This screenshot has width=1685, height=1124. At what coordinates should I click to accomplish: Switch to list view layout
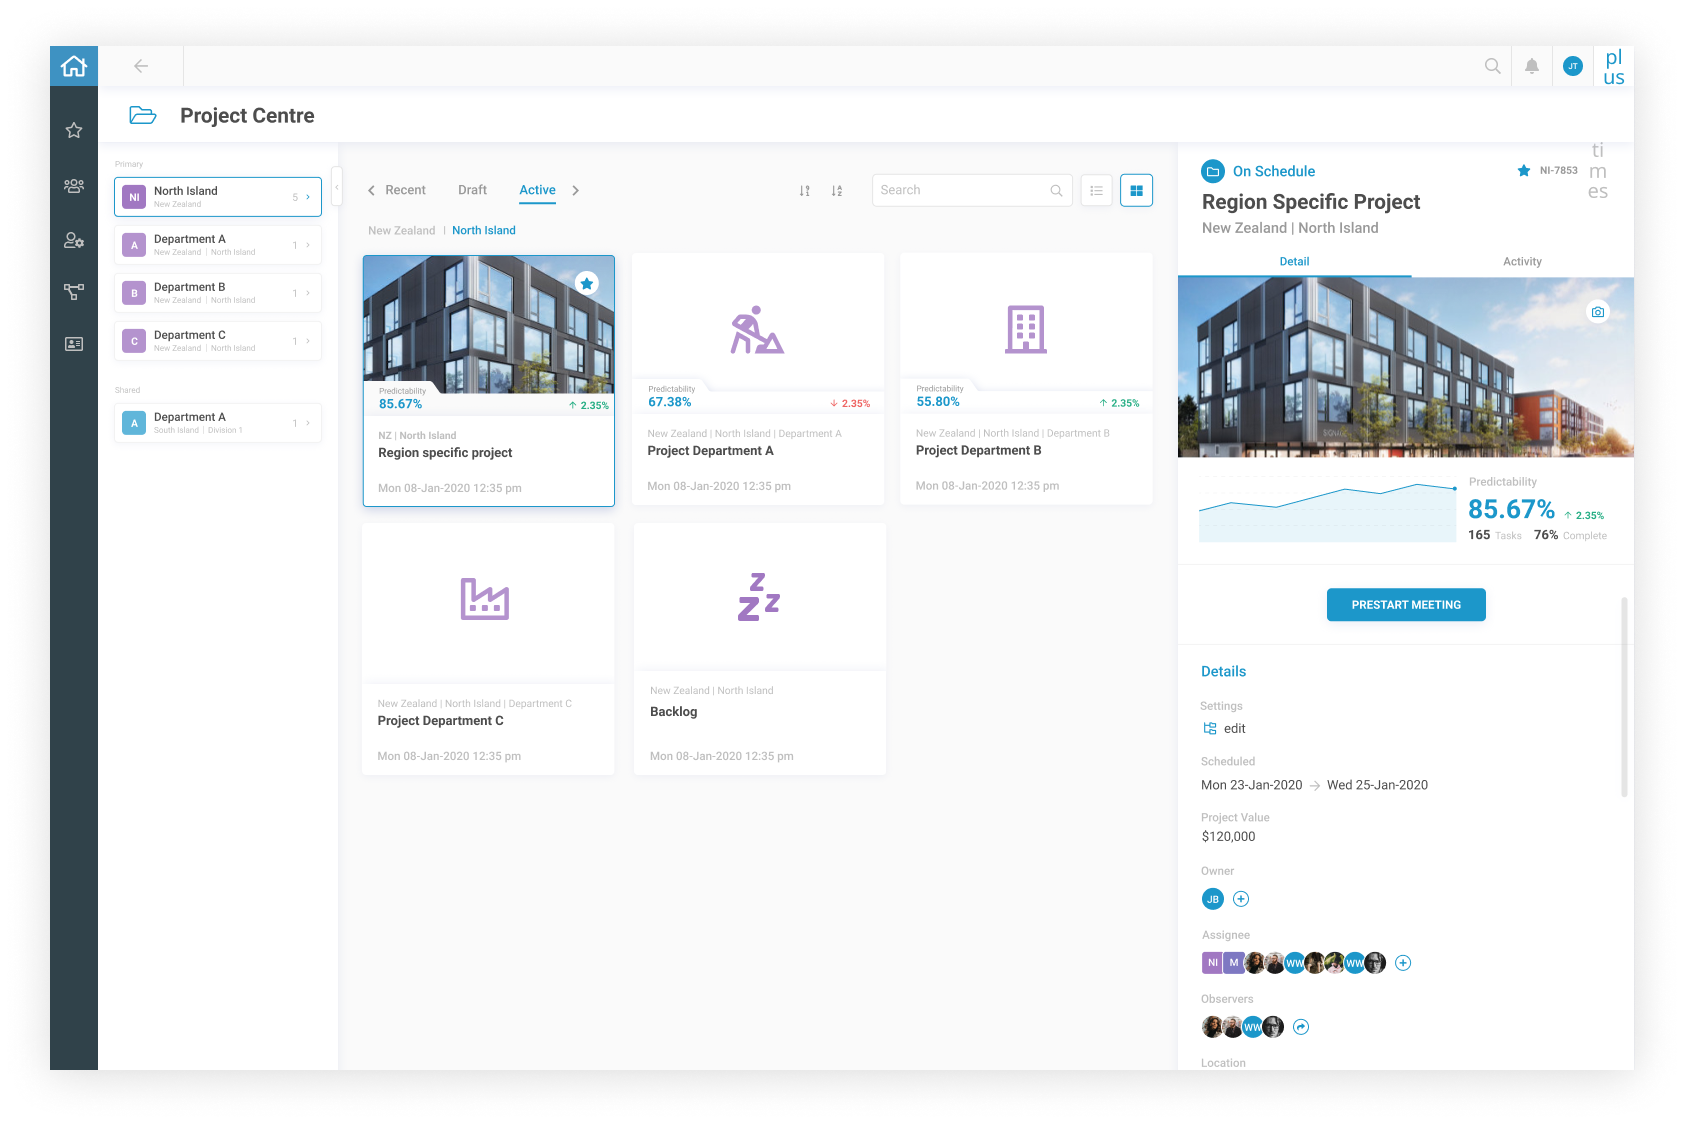[x=1096, y=190]
